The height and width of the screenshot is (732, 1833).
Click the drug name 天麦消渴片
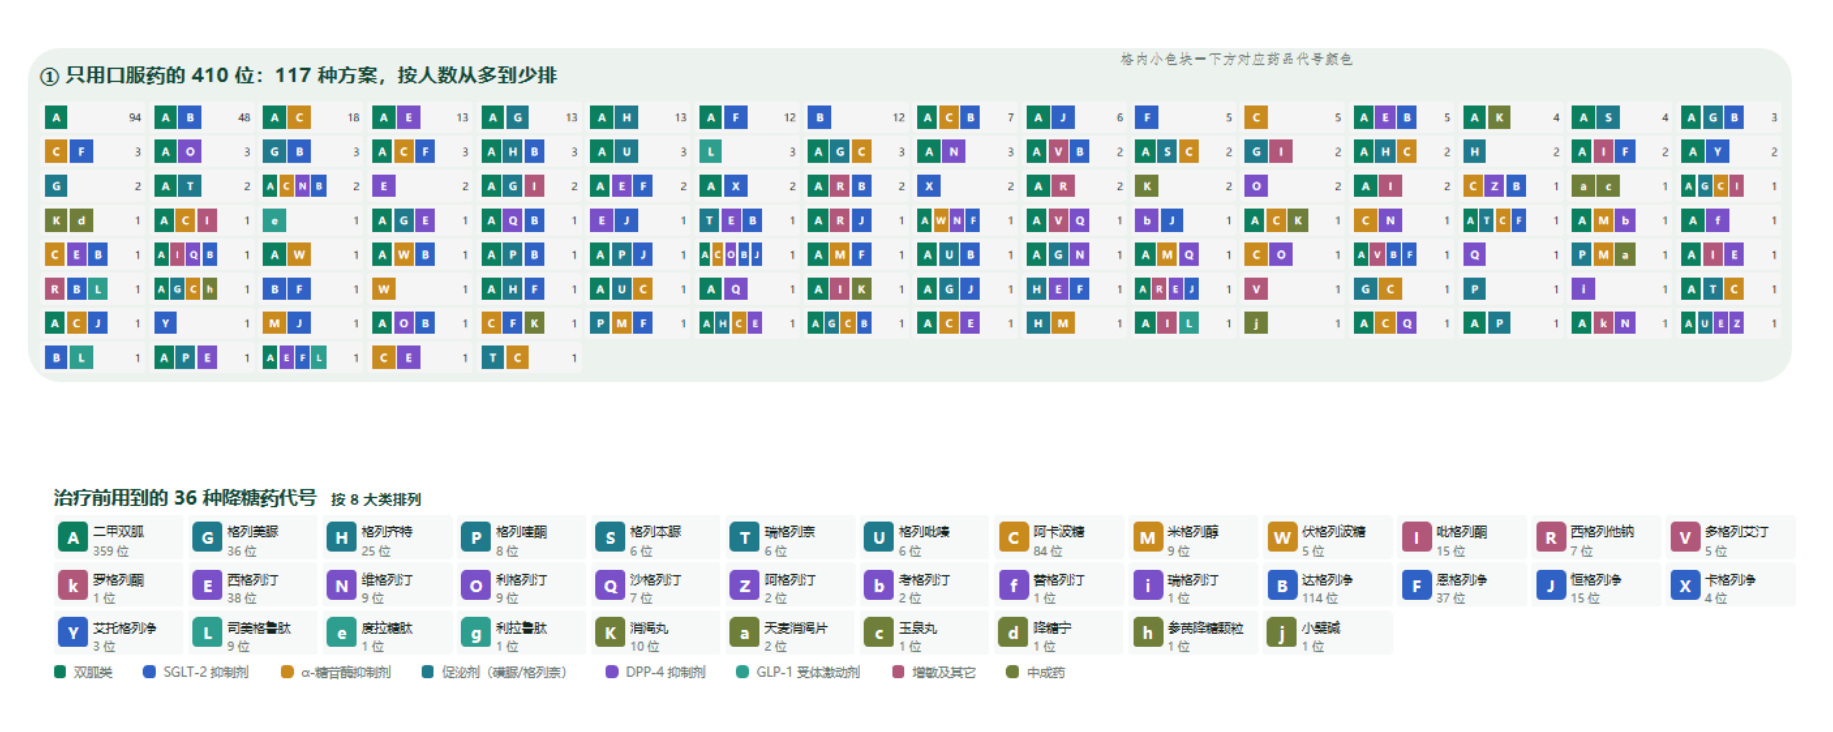[x=796, y=627]
